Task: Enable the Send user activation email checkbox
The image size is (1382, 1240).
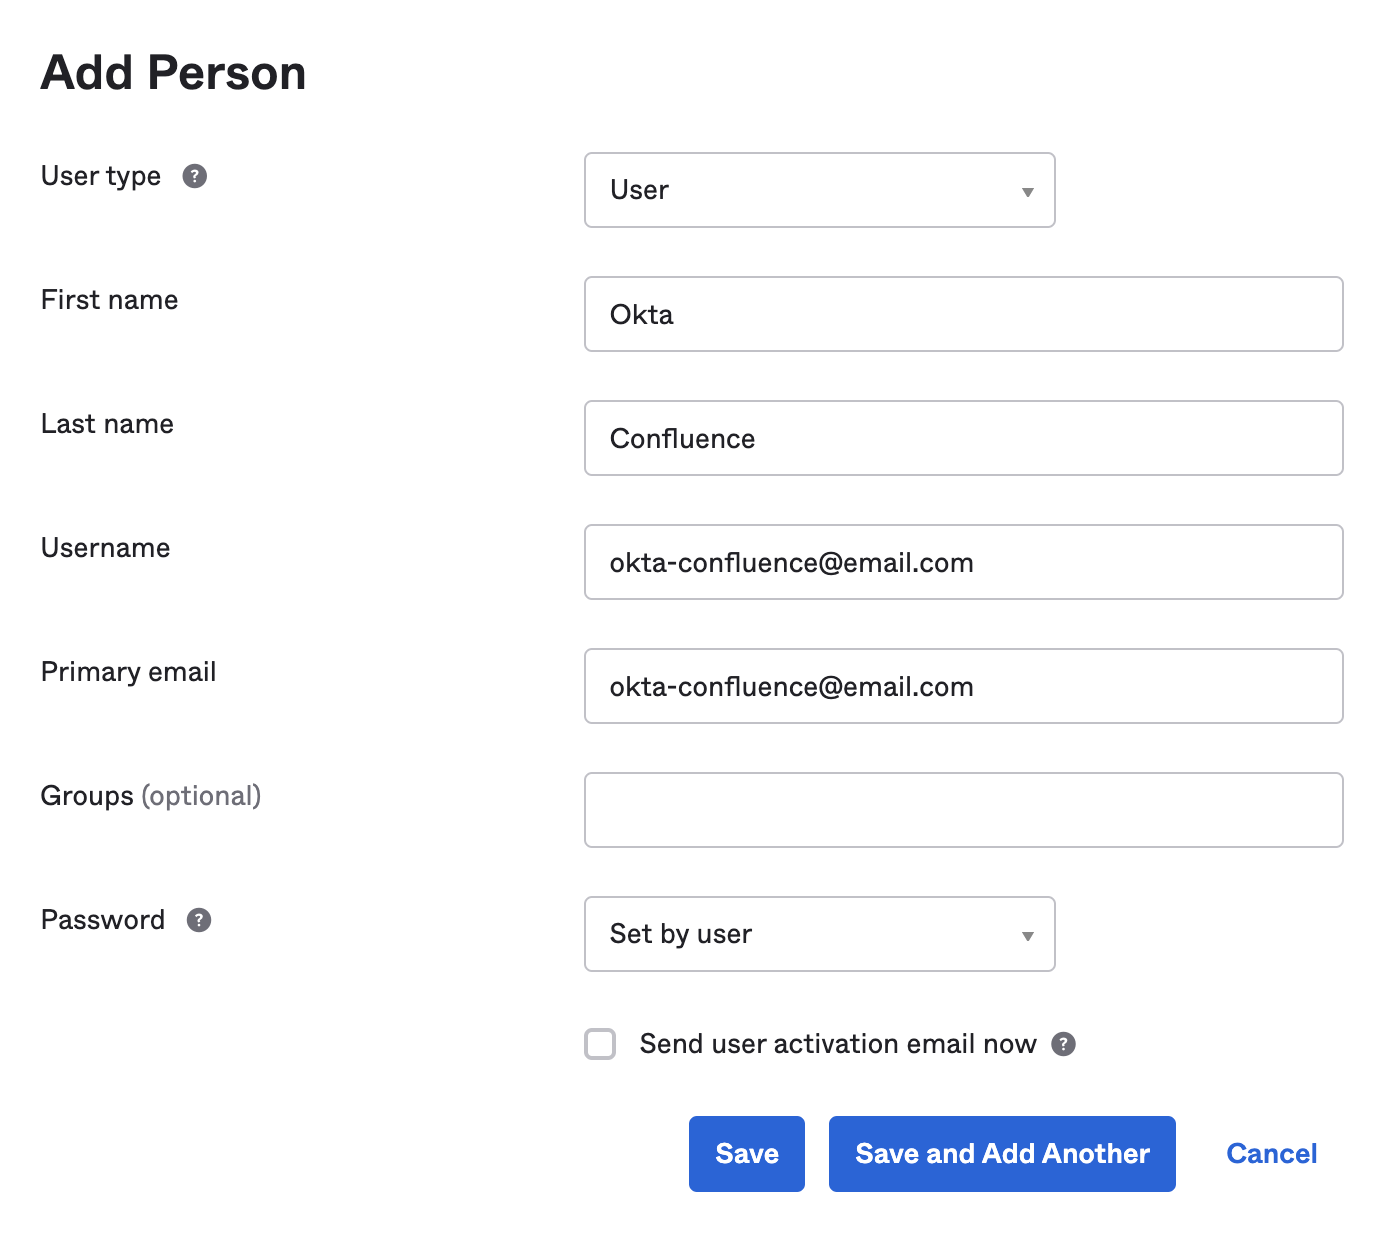Action: (600, 1044)
